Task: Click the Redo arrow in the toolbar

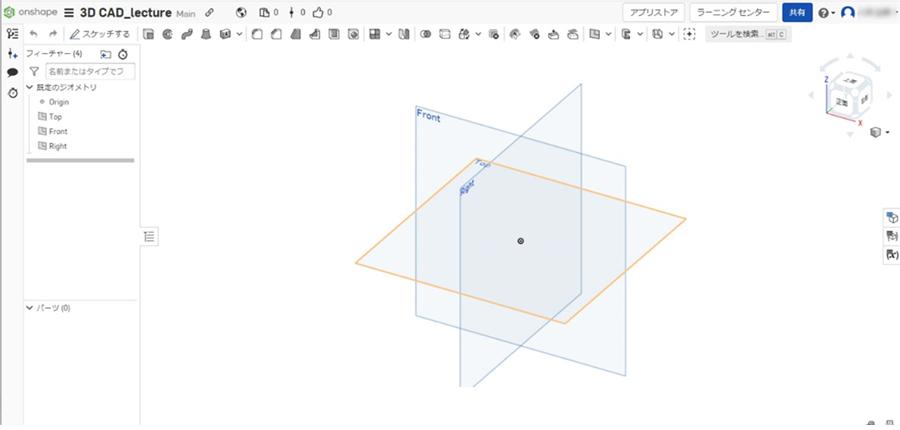Action: pyautogui.click(x=53, y=34)
